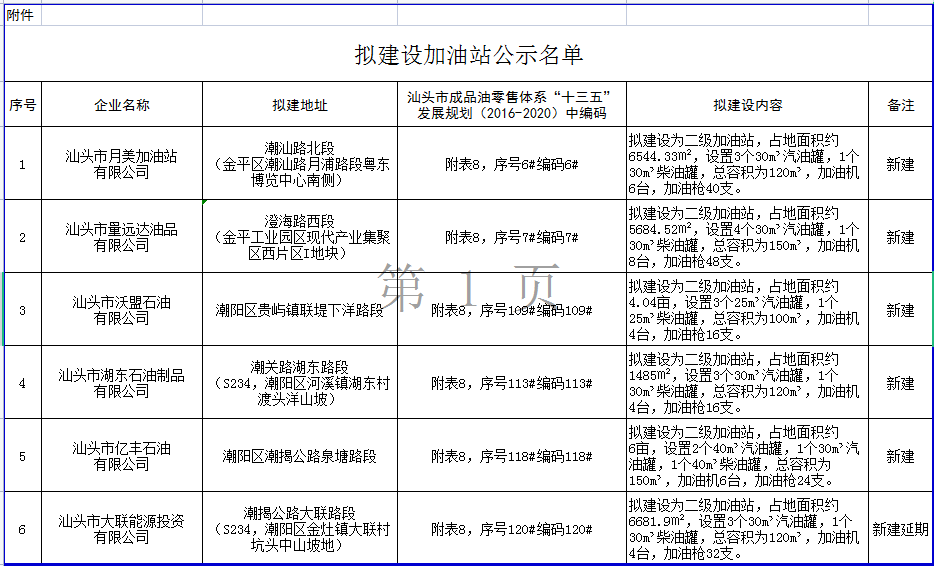
Task: Select code cell 序号113#编码113#
Action: pyautogui.click(x=512, y=383)
